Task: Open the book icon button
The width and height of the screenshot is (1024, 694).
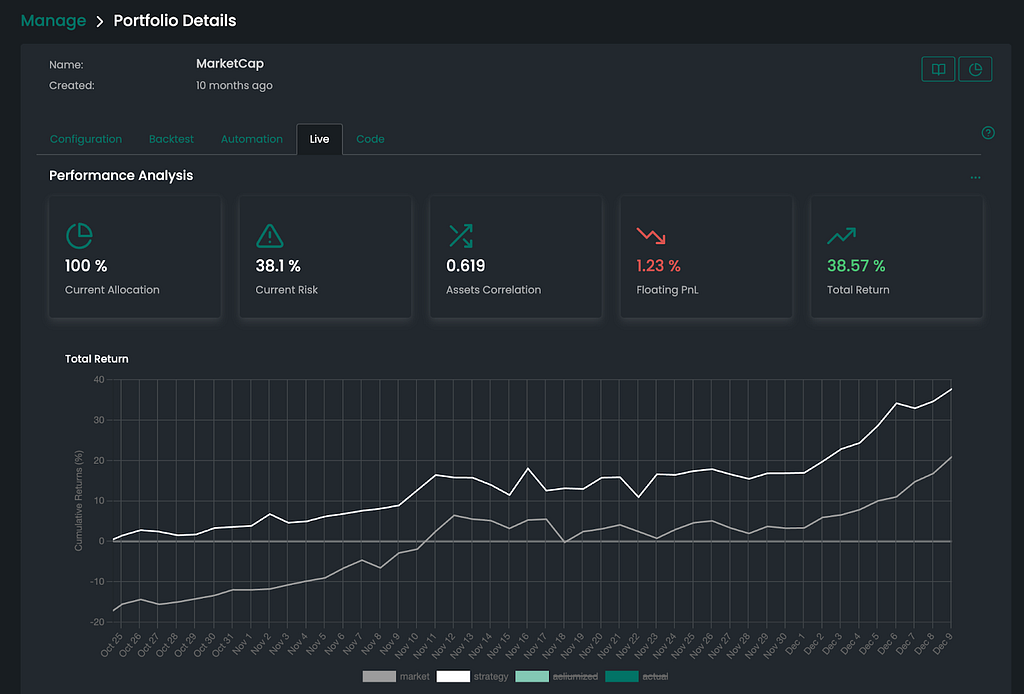Action: [938, 69]
